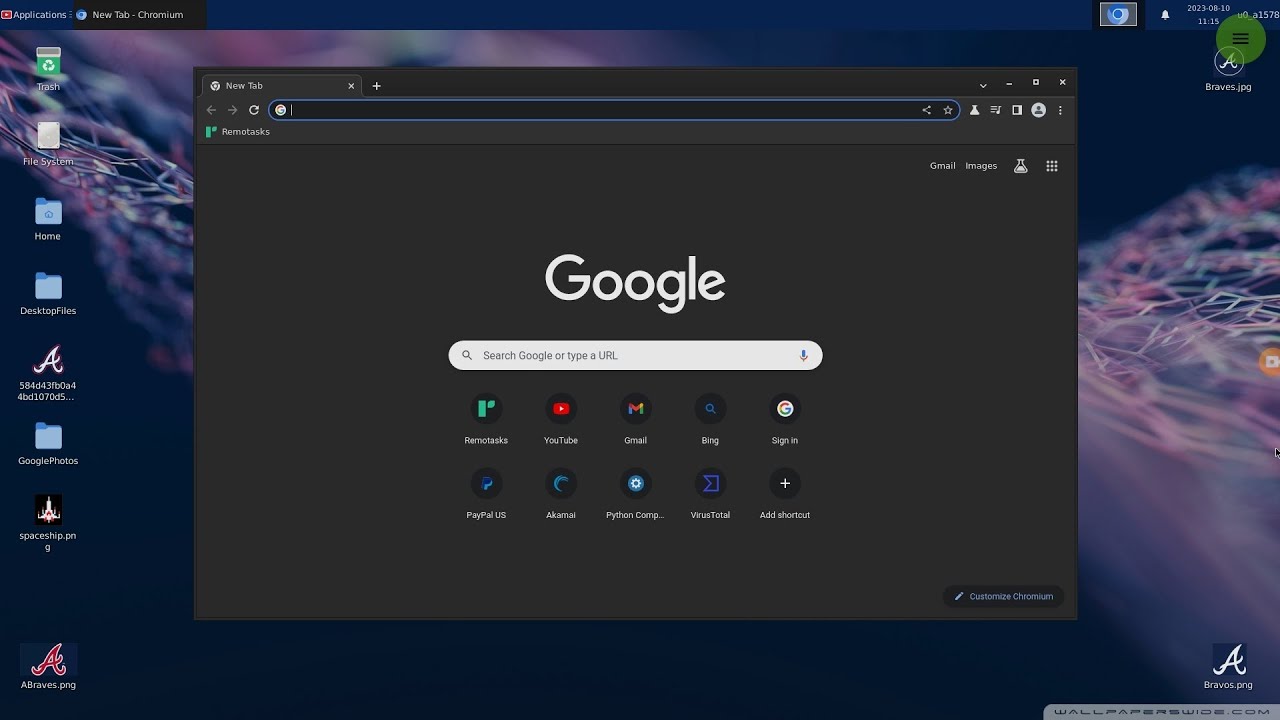Open the Search Labs flask icon on page
The width and height of the screenshot is (1280, 720).
[1021, 166]
